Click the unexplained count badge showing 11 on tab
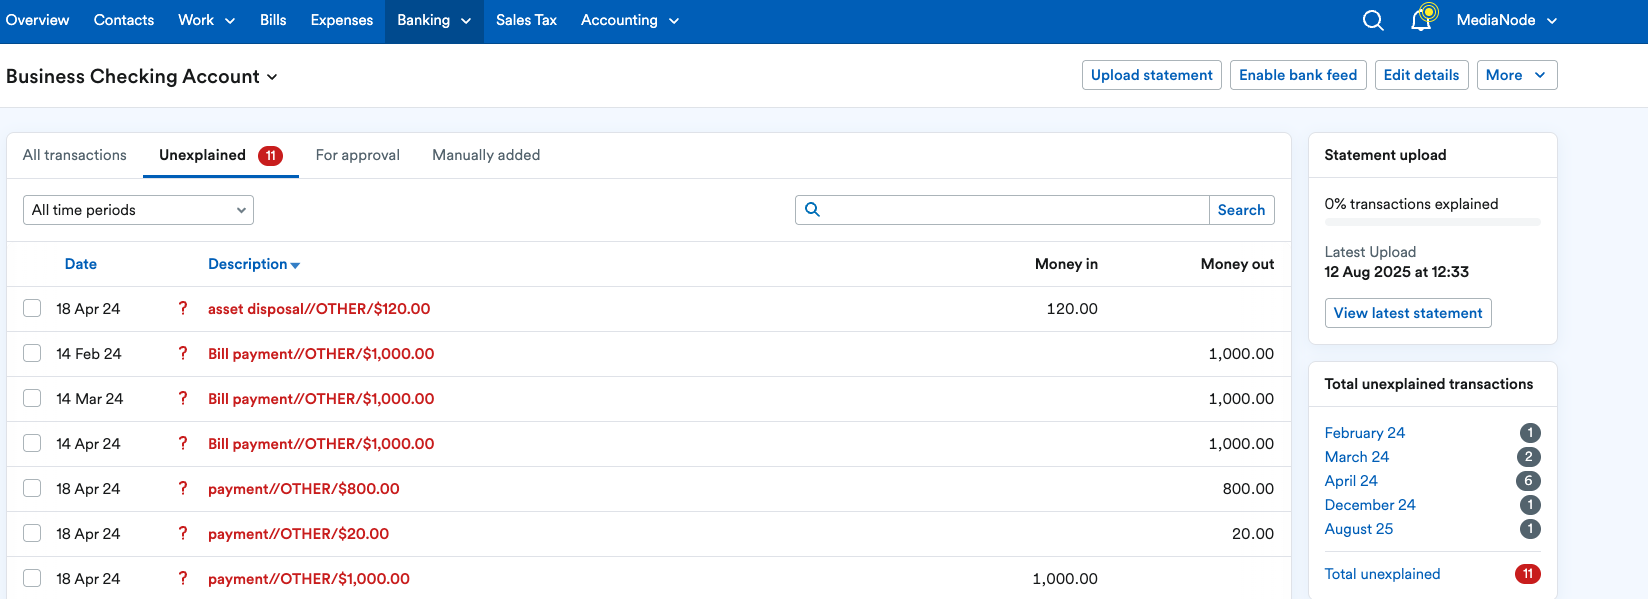This screenshot has width=1648, height=599. point(270,156)
